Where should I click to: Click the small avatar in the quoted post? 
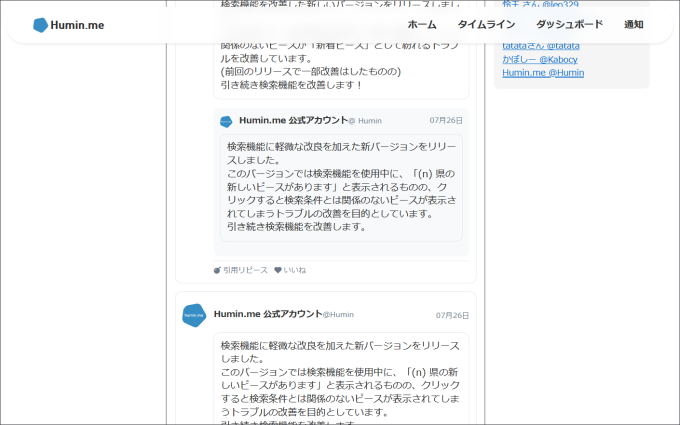[226, 121]
